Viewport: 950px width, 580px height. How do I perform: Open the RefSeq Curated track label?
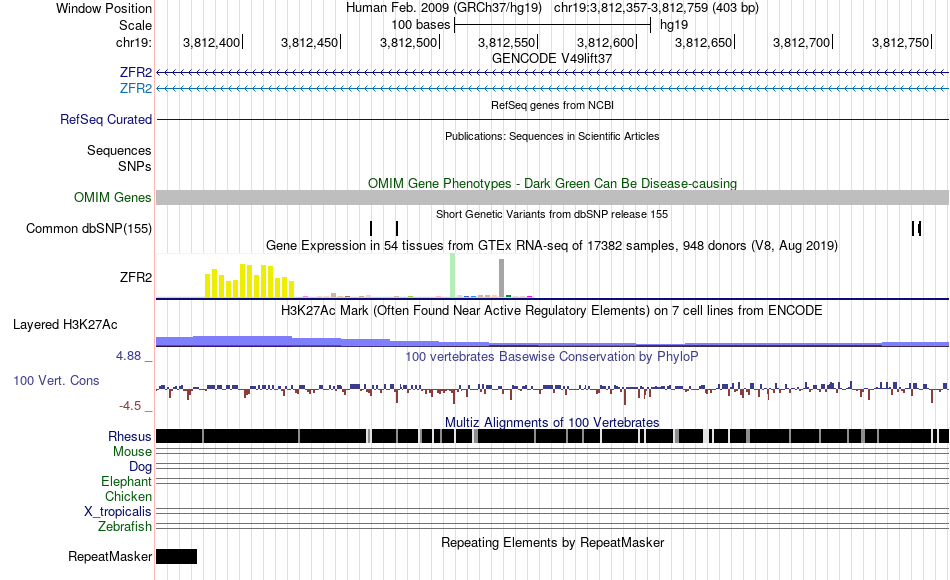106,119
